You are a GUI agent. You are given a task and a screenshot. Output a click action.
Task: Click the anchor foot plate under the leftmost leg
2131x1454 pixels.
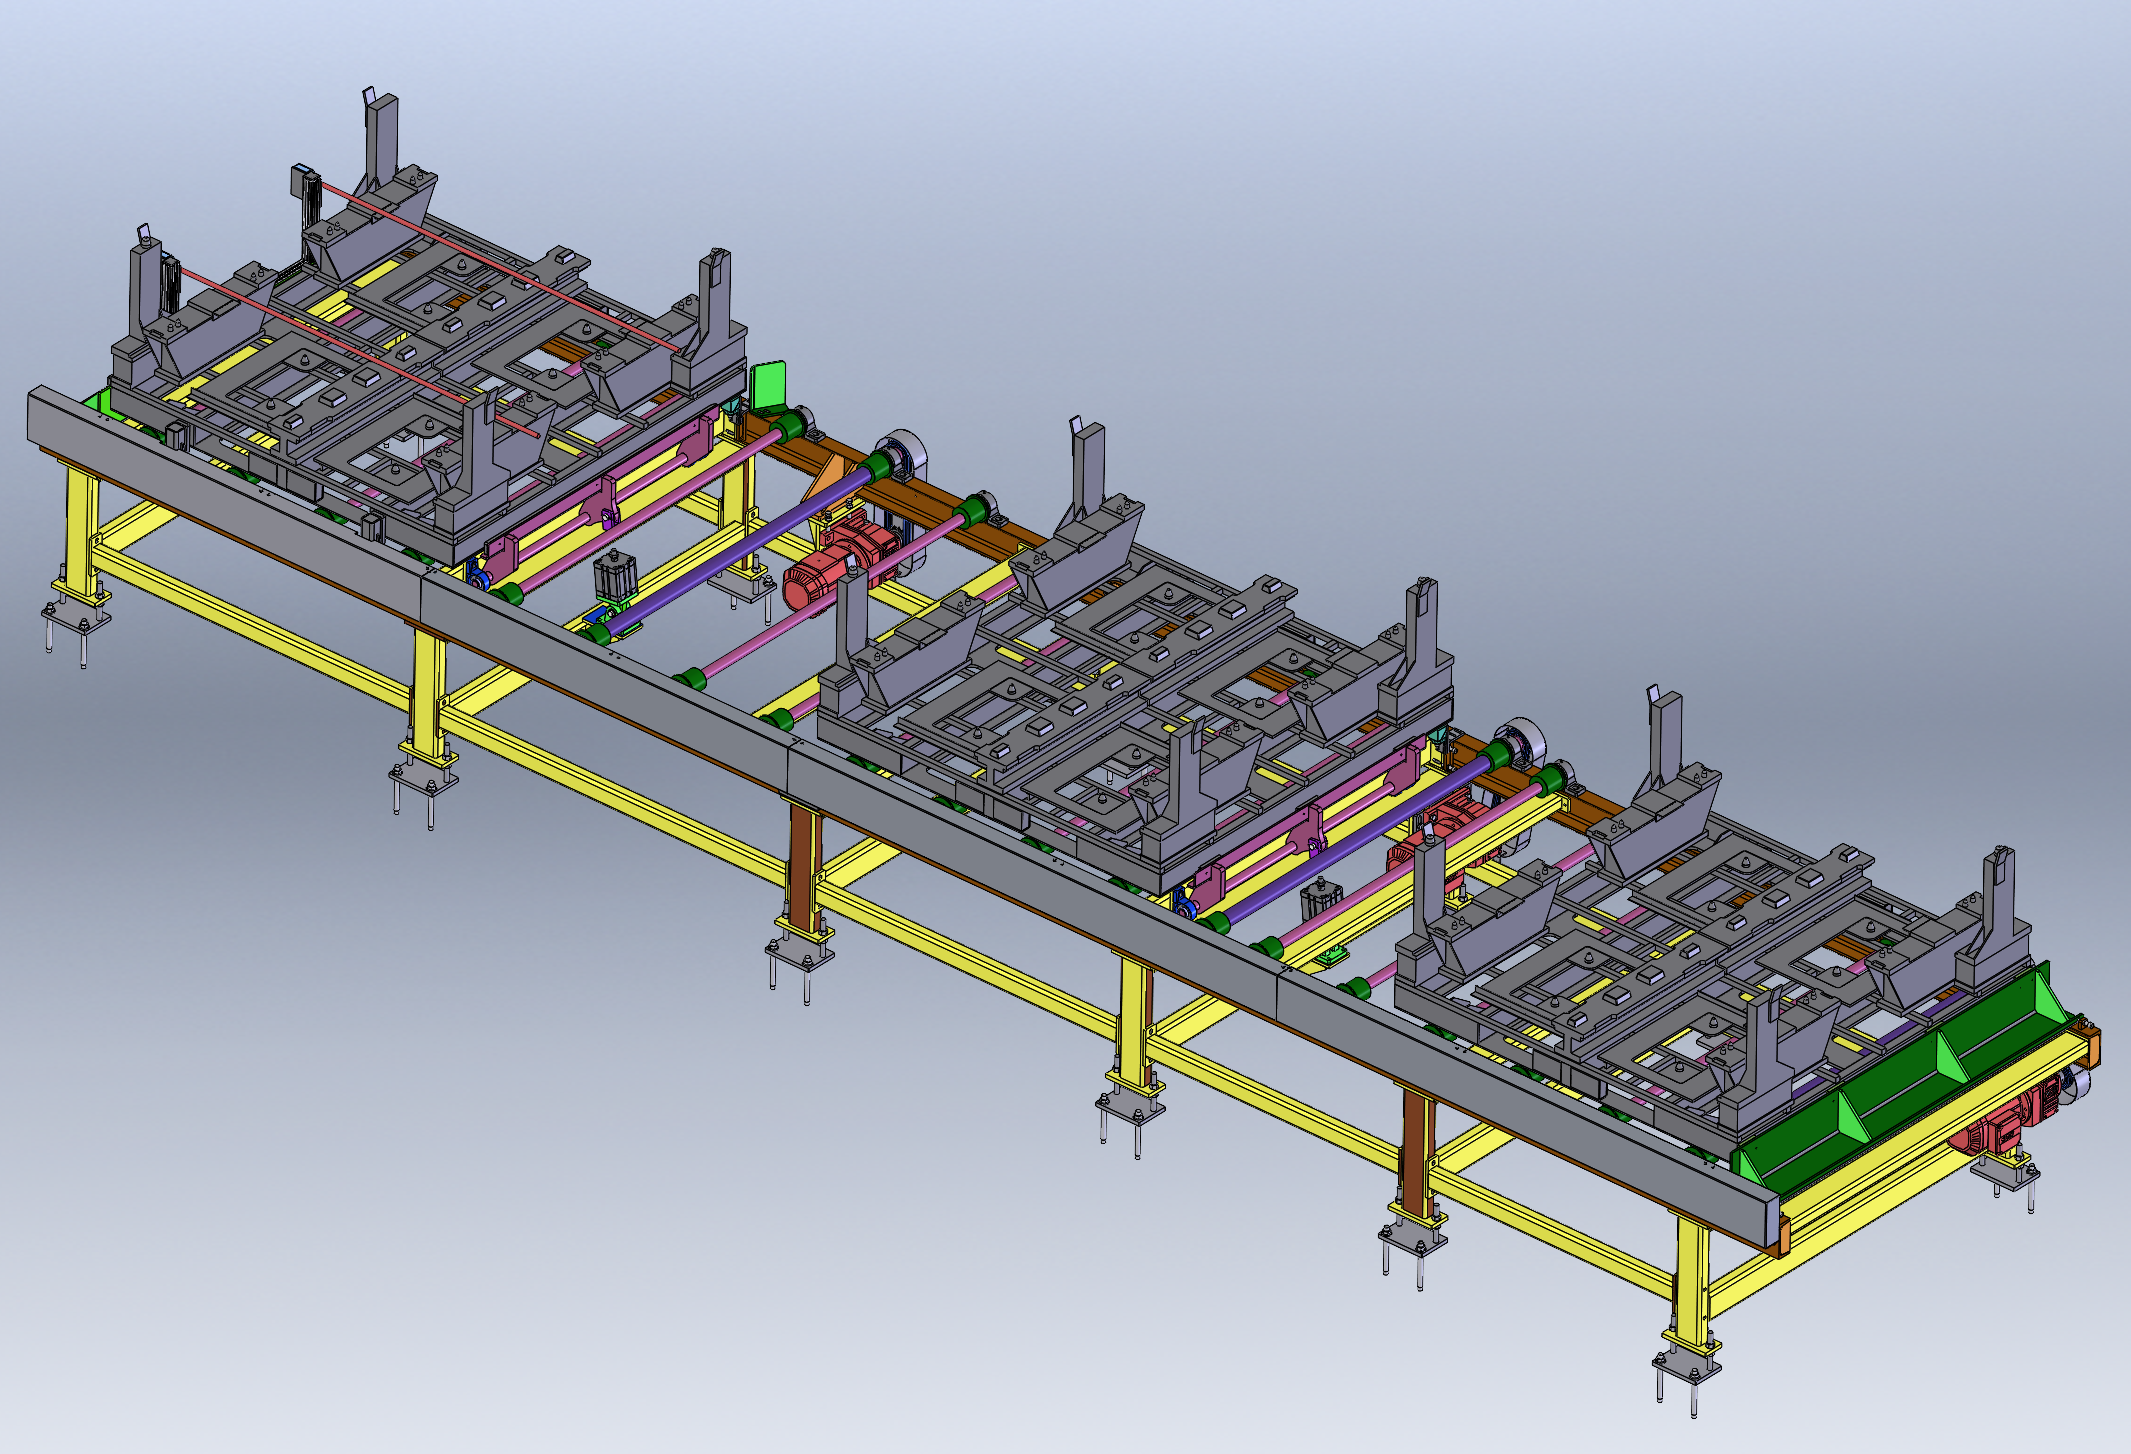(x=76, y=612)
